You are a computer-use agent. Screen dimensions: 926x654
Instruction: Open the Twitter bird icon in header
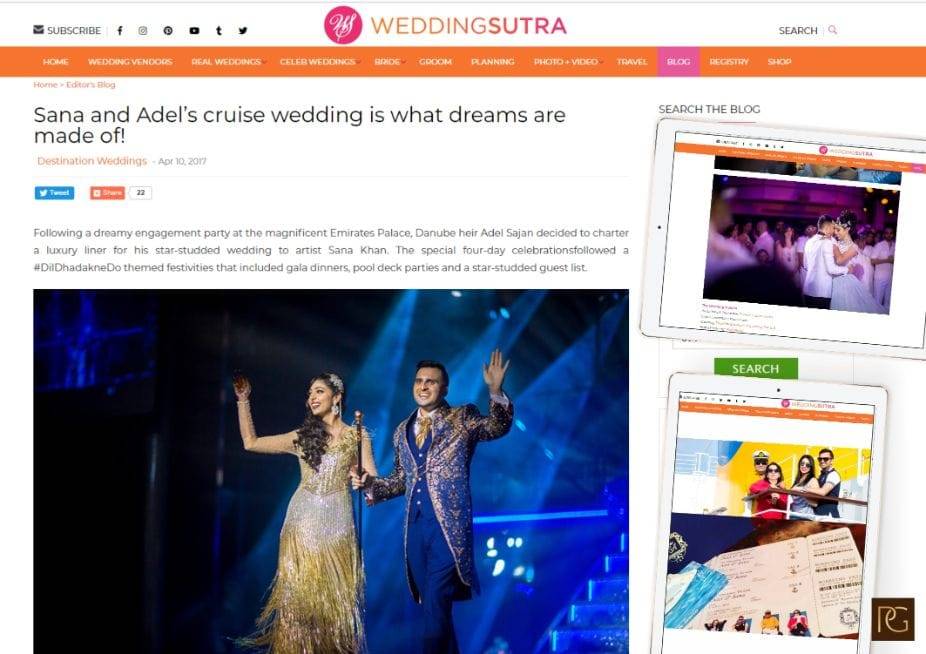(243, 31)
